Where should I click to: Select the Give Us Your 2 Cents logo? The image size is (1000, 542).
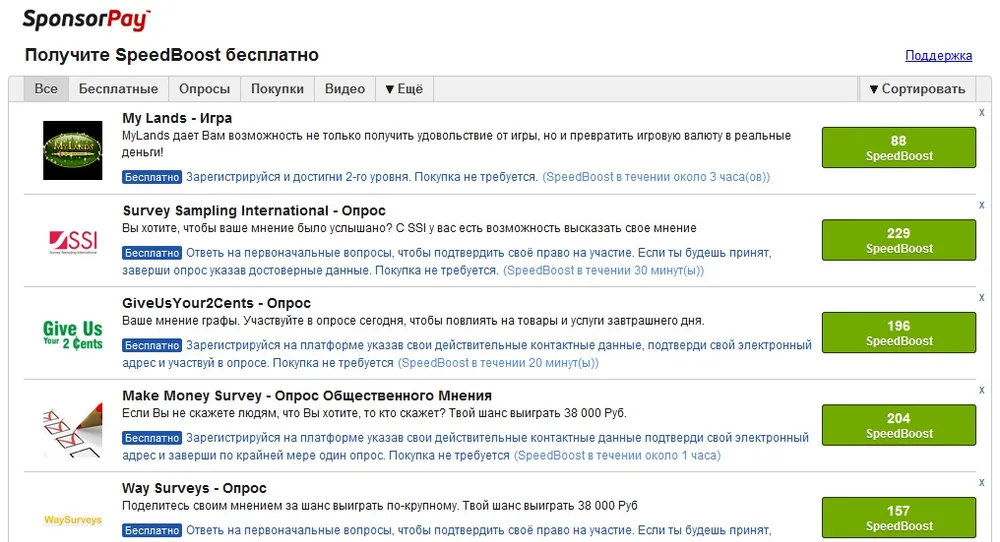(73, 334)
